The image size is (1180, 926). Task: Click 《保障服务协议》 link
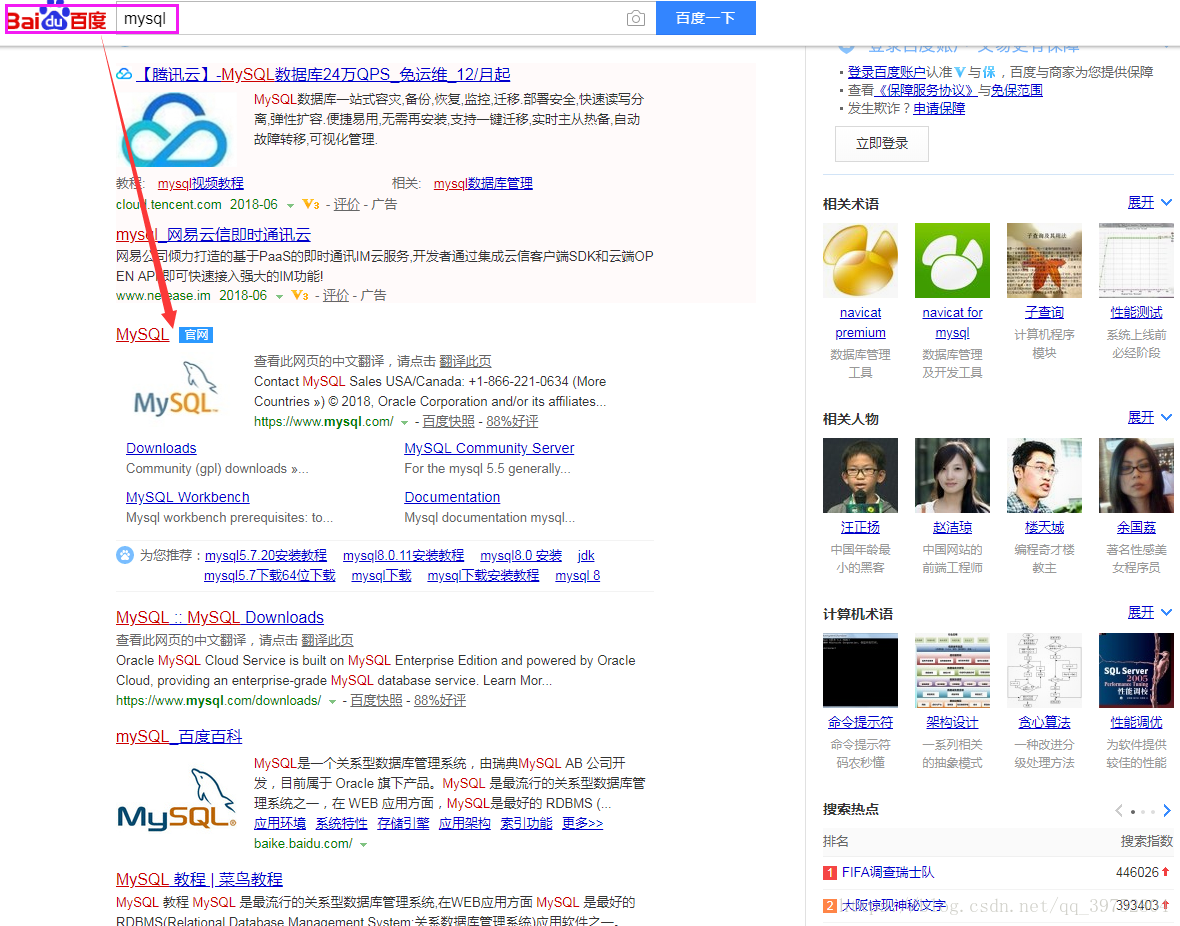[x=925, y=90]
